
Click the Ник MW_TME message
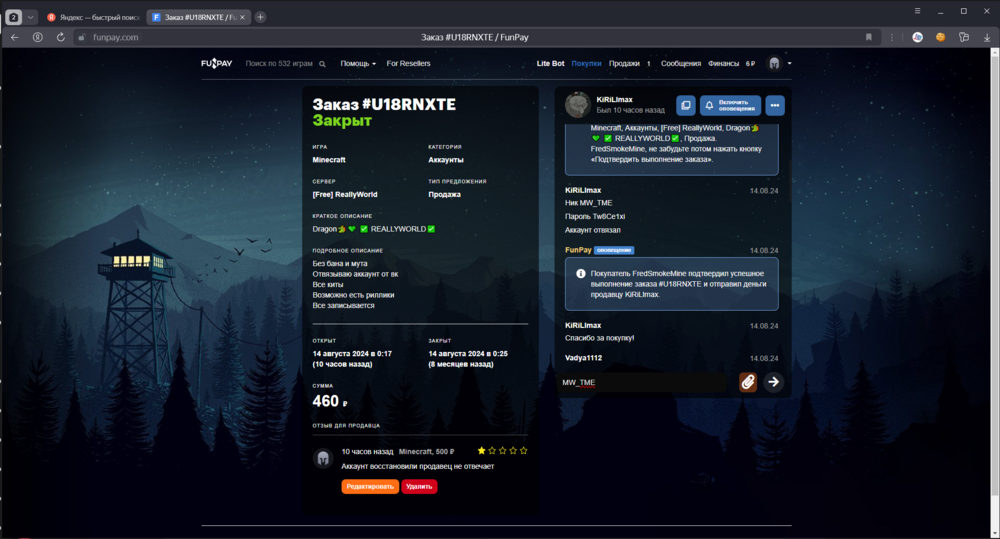(589, 203)
